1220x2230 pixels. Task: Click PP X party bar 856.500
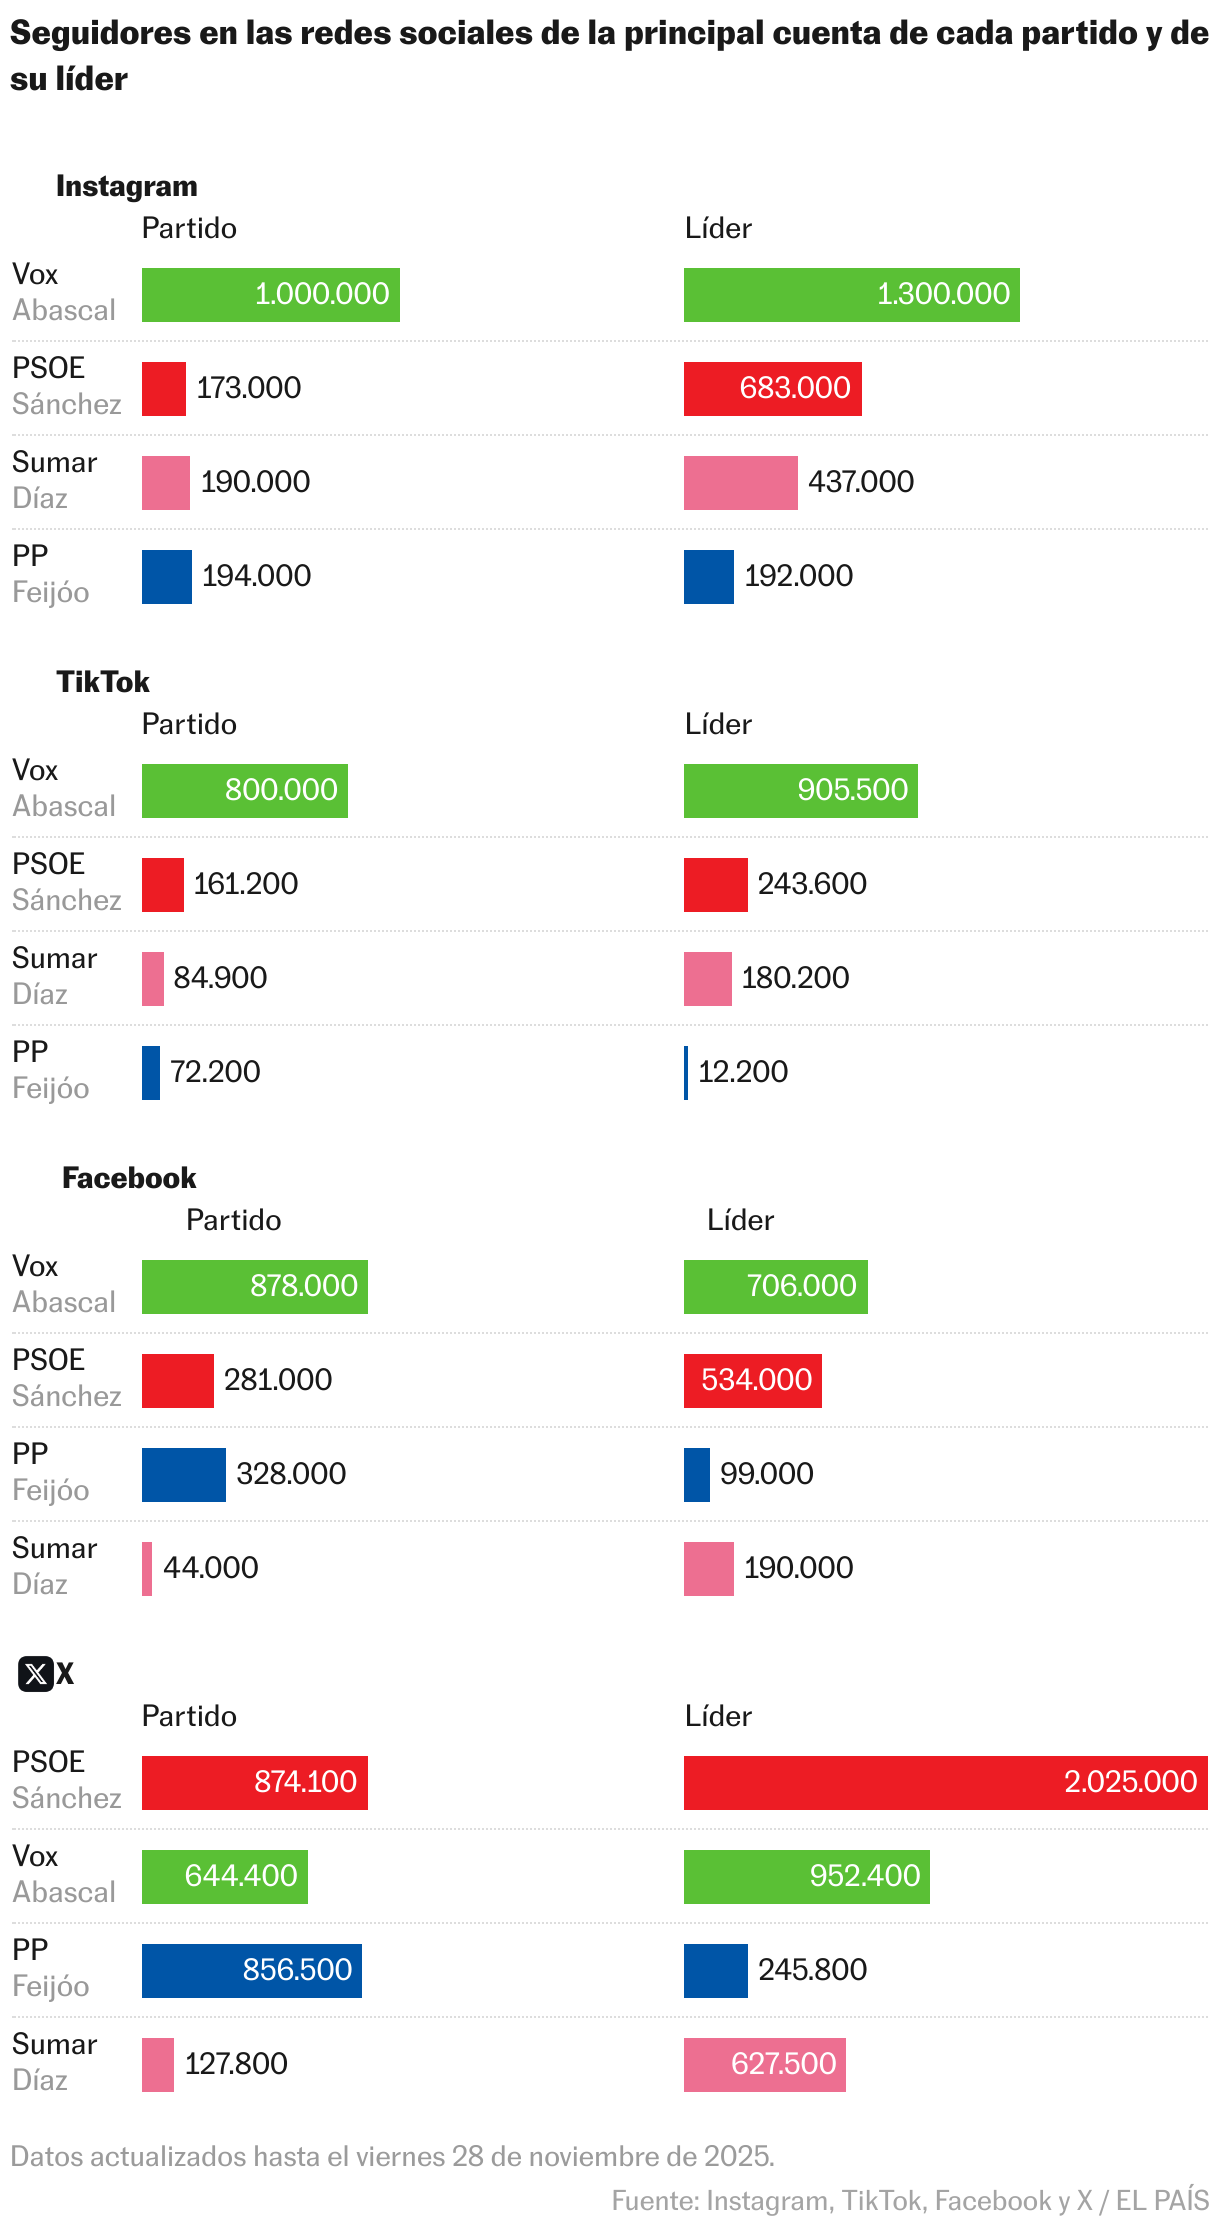coord(251,1970)
